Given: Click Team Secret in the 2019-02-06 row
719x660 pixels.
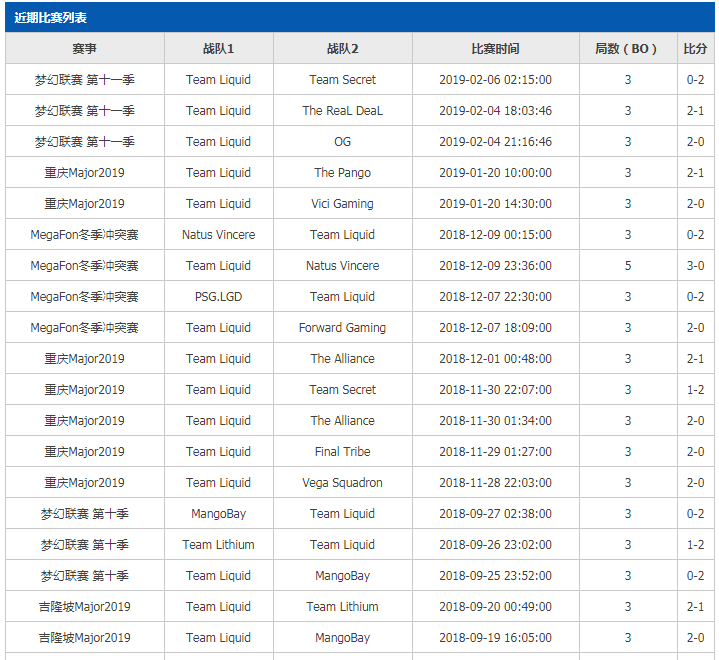Looking at the screenshot, I should pos(342,80).
